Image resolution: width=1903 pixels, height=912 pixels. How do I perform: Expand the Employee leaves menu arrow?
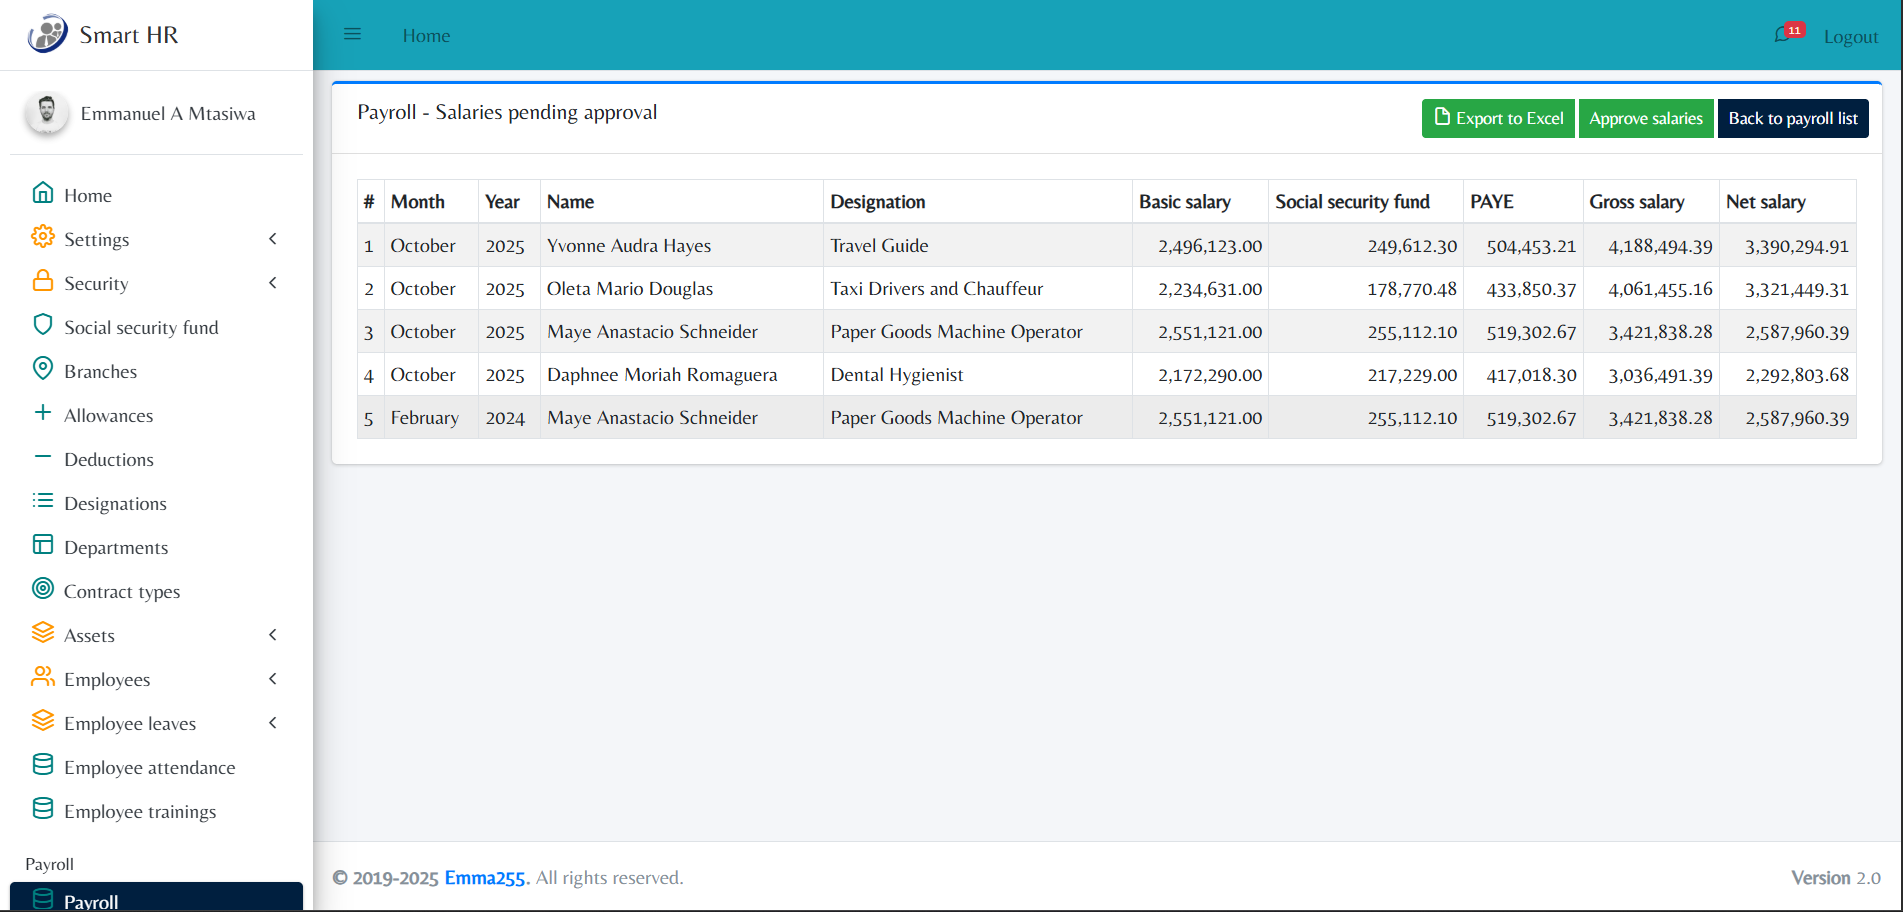click(x=273, y=723)
